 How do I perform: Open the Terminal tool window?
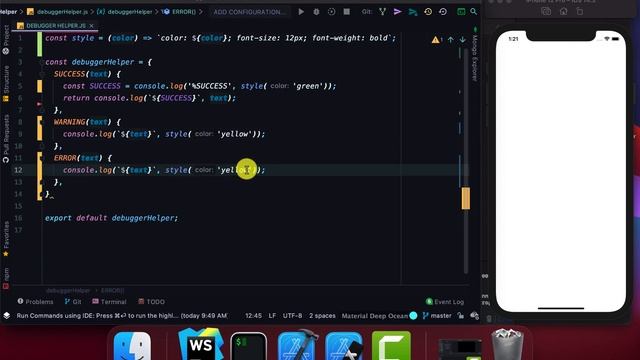(x=109, y=302)
